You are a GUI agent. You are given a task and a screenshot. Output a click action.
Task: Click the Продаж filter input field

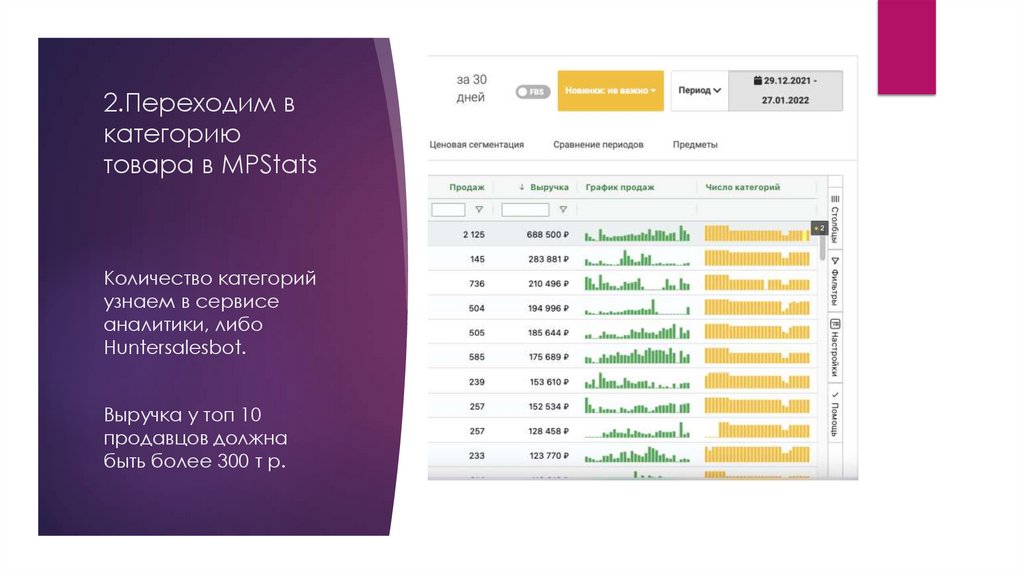(448, 210)
